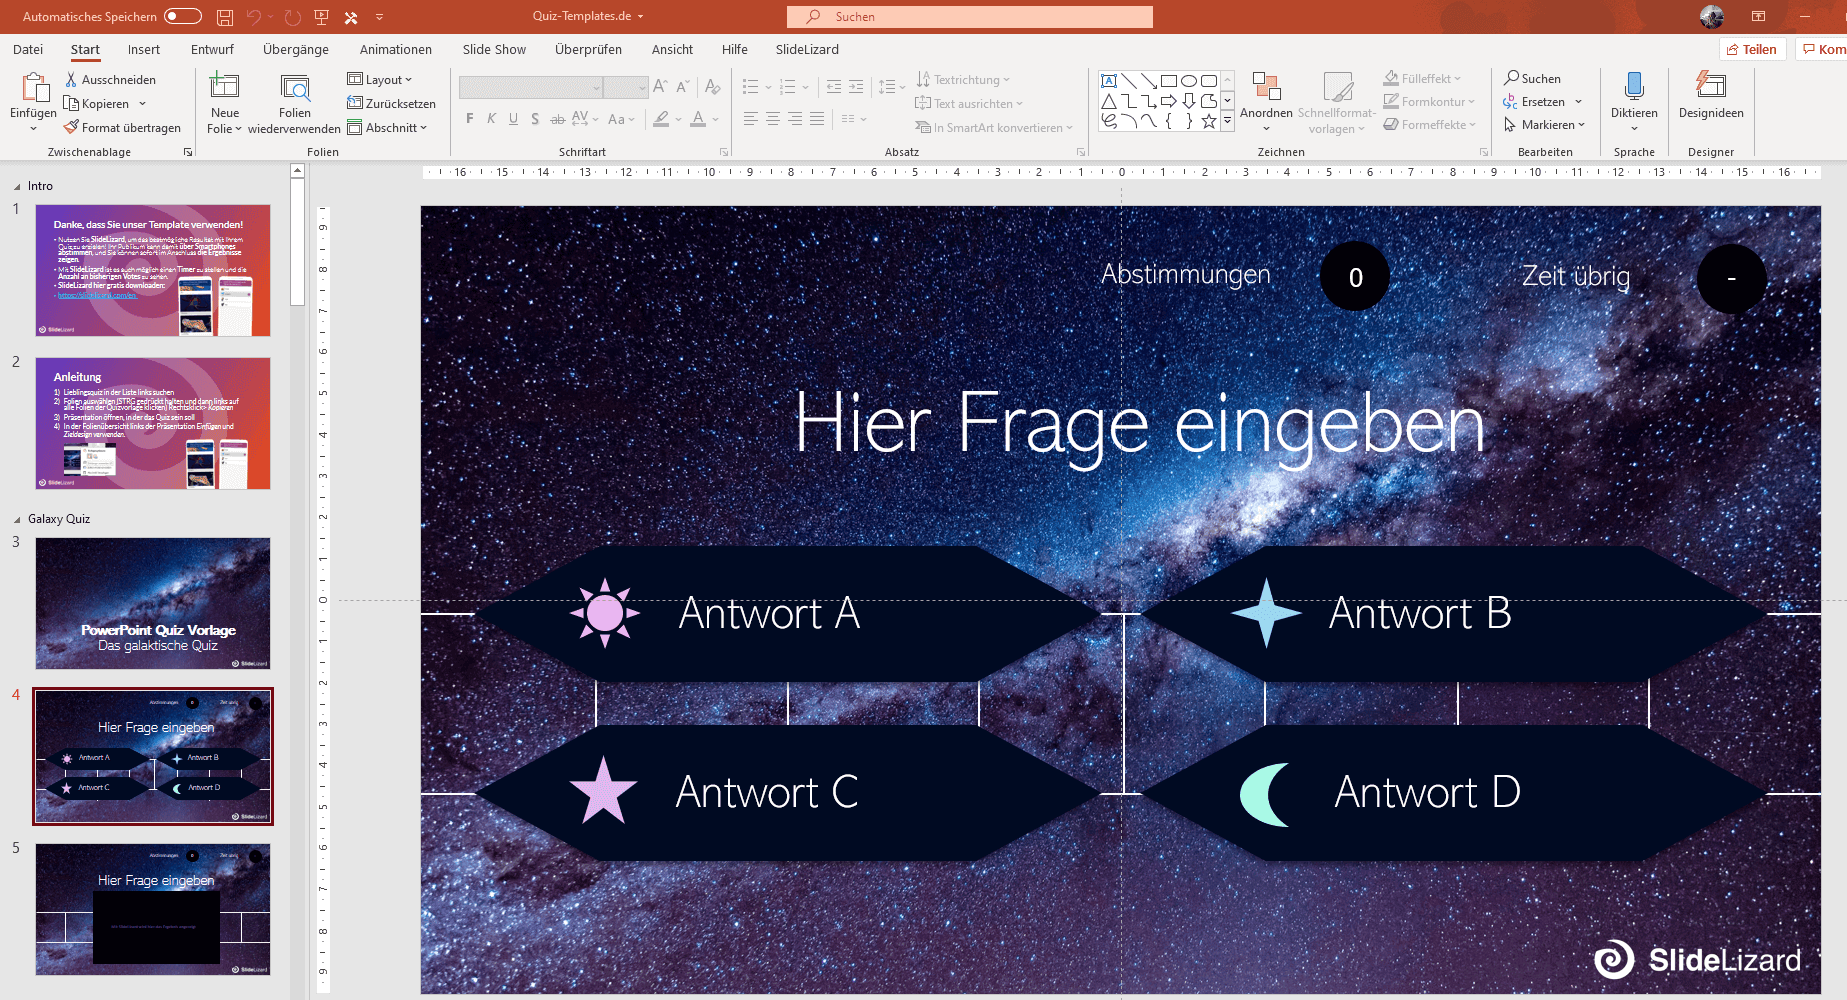Switch to the Entwurf tab

[x=212, y=49]
